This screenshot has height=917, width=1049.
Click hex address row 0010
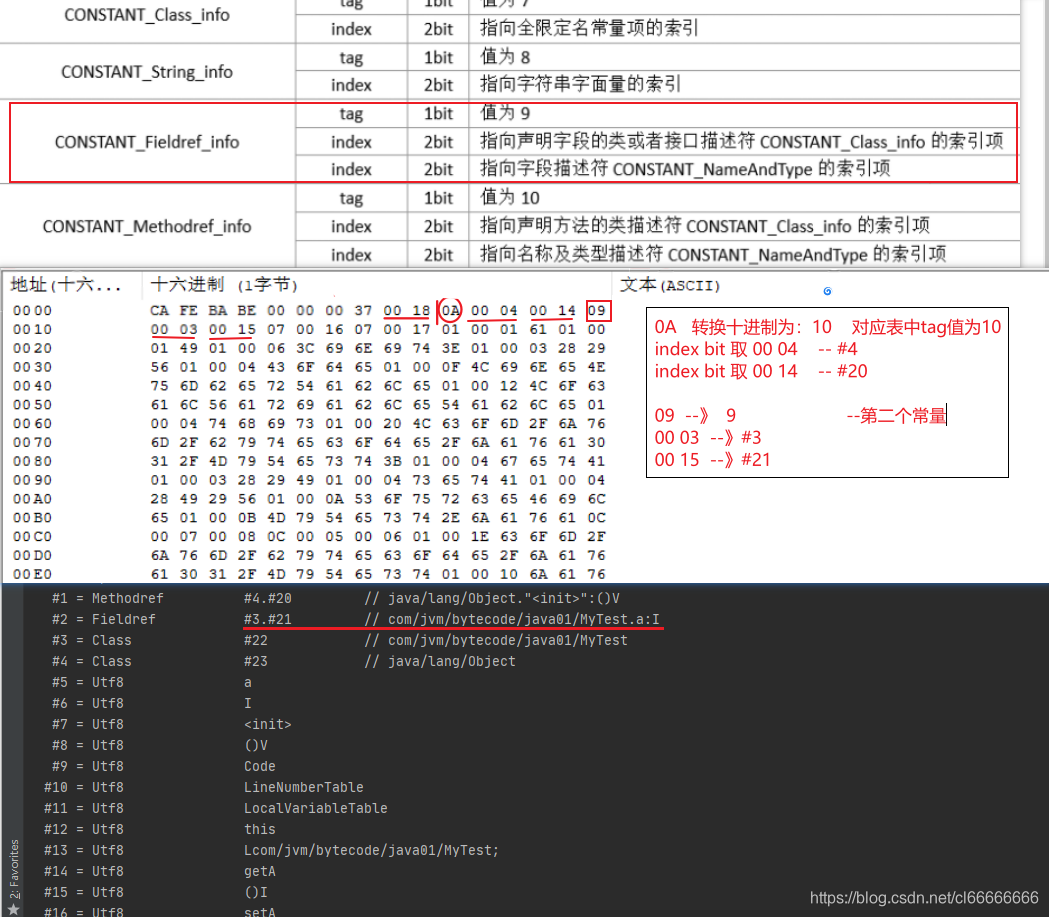(32, 330)
